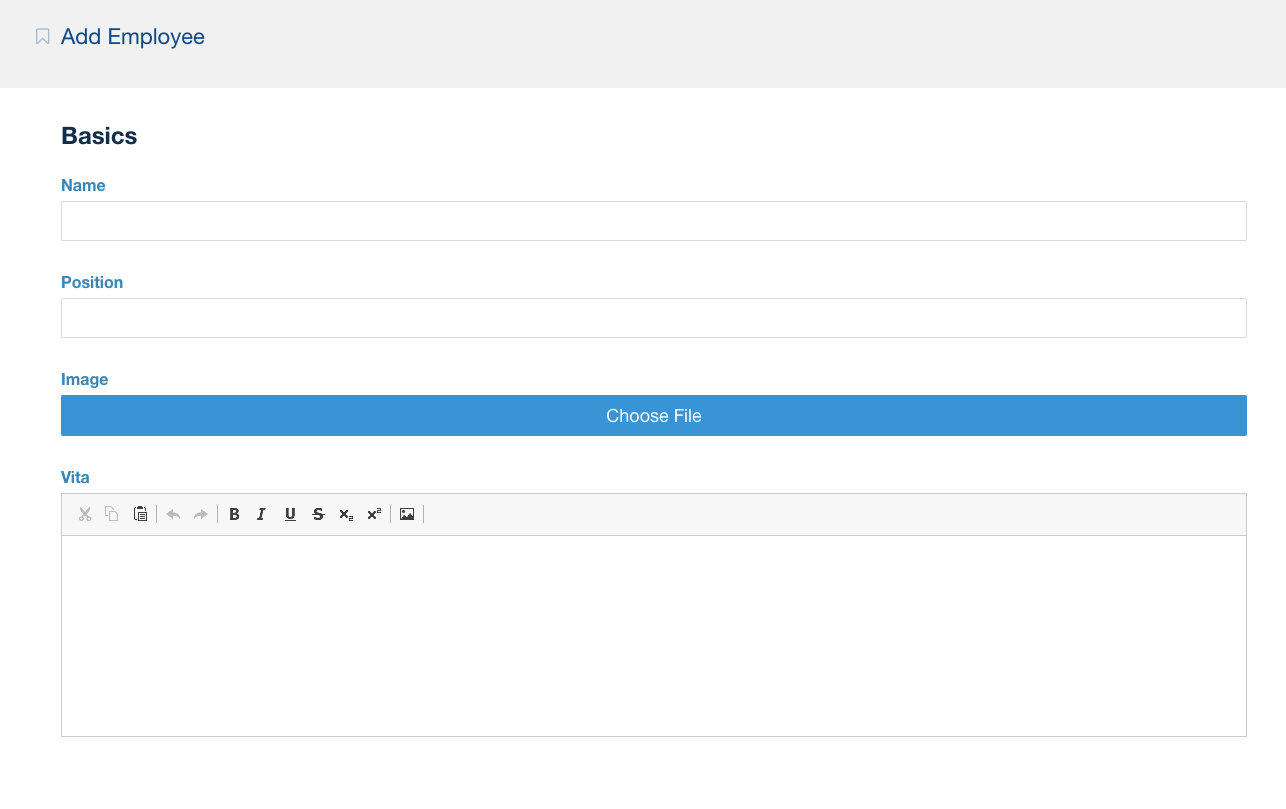Toggle Strikethrough formatting in the Vita editor
The image size is (1286, 809).
pos(318,514)
